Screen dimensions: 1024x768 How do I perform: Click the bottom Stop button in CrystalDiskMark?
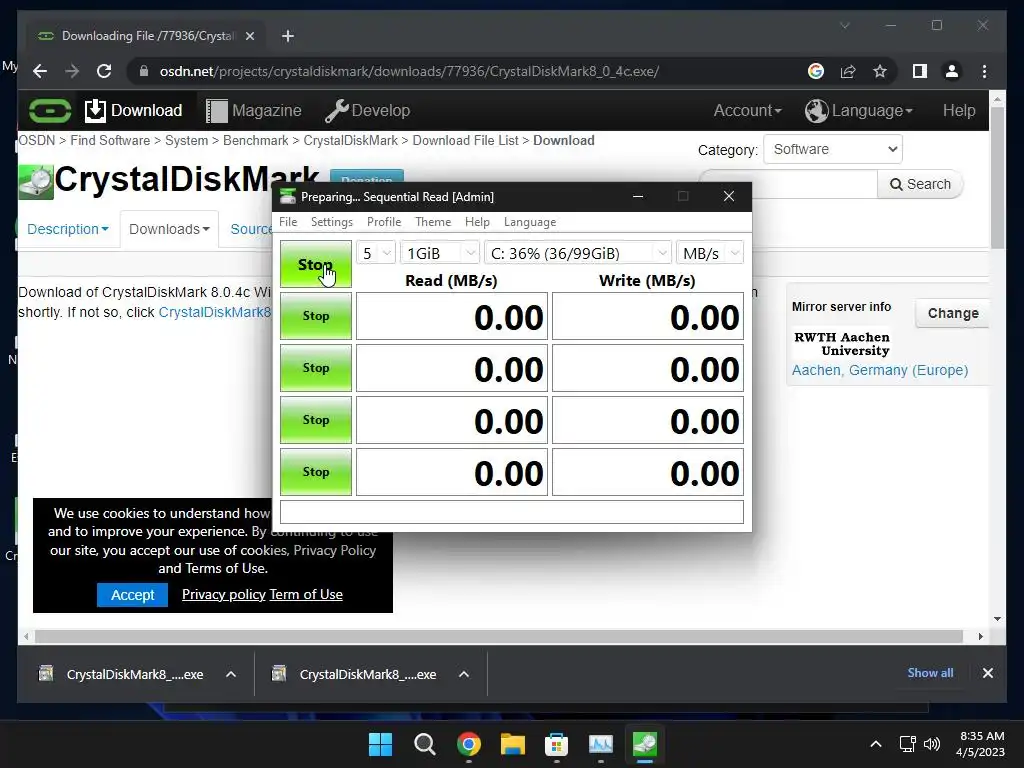[315, 472]
